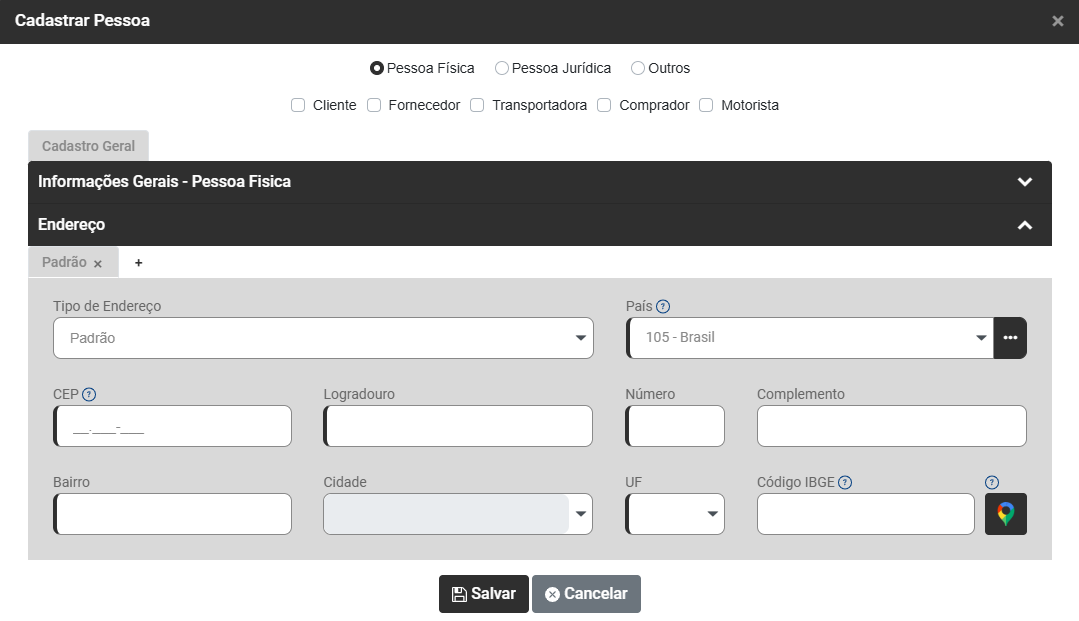
Task: Open the Google Maps location picker icon
Action: (1005, 514)
